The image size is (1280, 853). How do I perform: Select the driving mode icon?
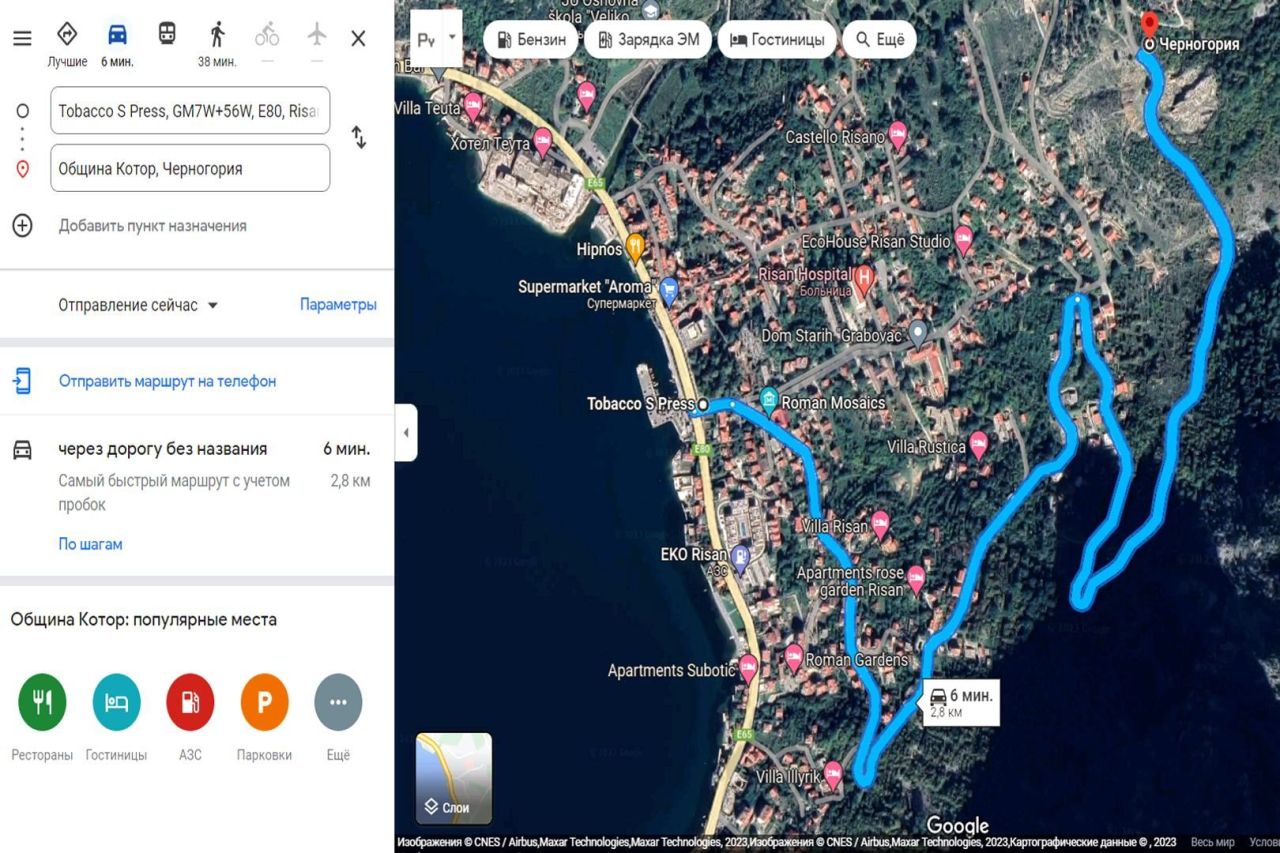[x=117, y=32]
